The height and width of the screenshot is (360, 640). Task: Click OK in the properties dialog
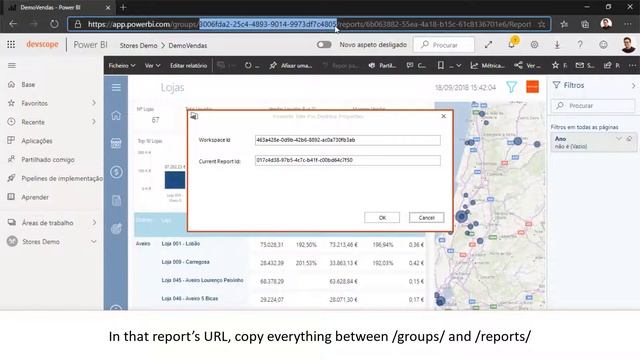(382, 218)
